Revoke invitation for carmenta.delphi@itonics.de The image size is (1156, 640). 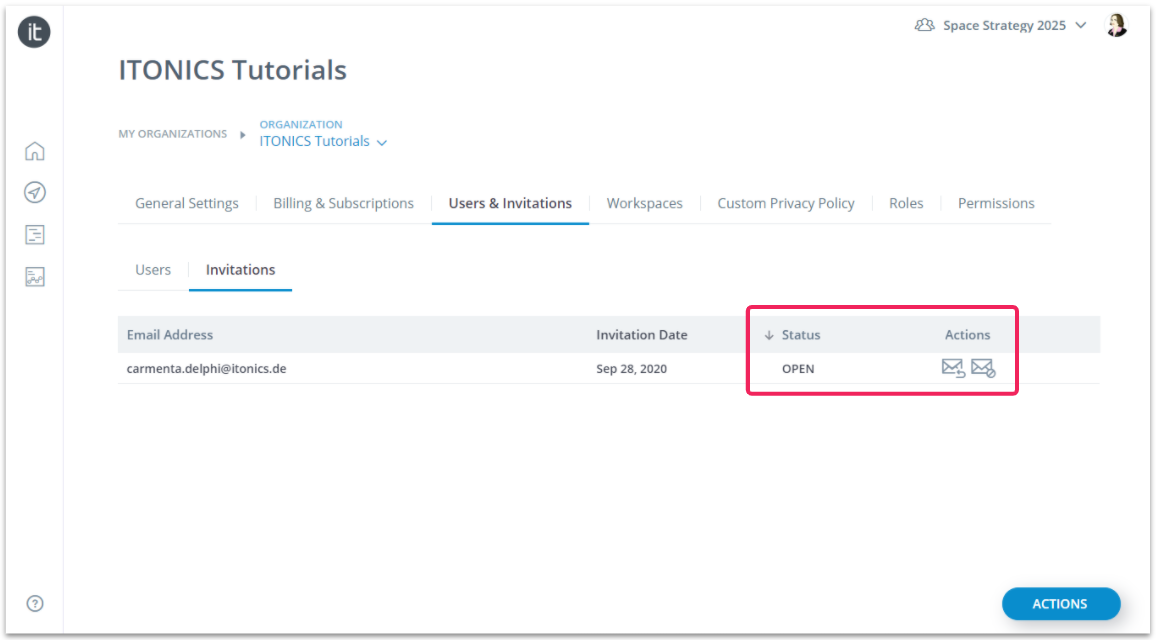[983, 368]
